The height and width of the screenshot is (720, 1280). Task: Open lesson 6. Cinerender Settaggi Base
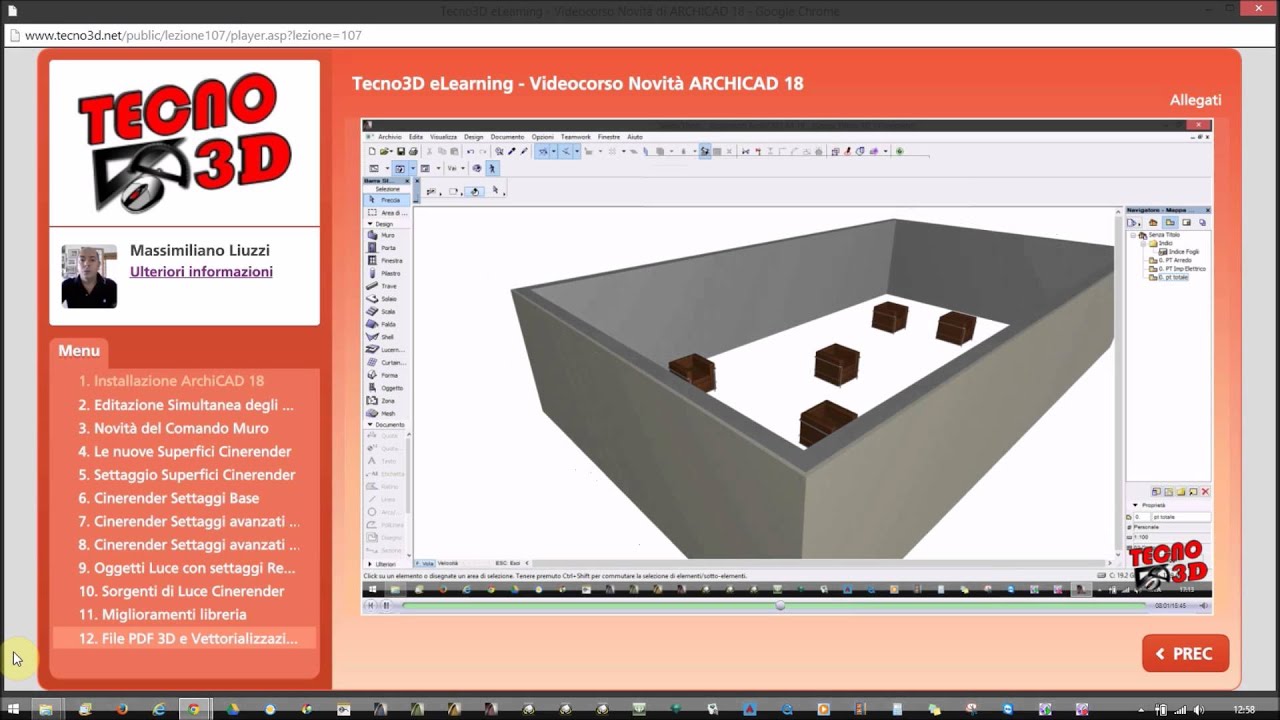tap(168, 498)
